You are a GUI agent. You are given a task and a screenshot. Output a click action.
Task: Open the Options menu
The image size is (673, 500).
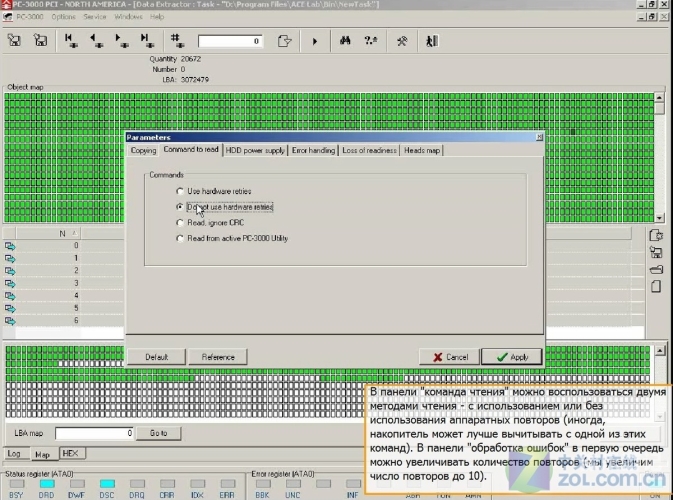point(64,17)
